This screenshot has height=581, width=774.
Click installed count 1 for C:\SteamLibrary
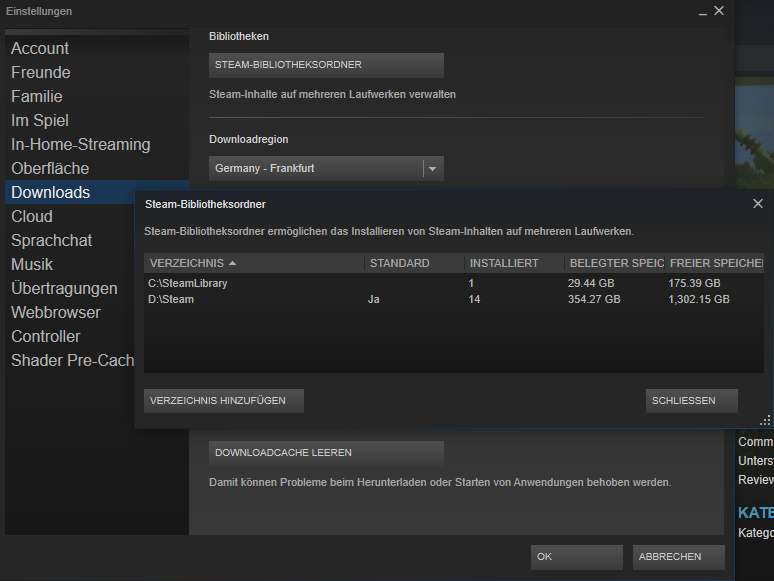tap(471, 283)
